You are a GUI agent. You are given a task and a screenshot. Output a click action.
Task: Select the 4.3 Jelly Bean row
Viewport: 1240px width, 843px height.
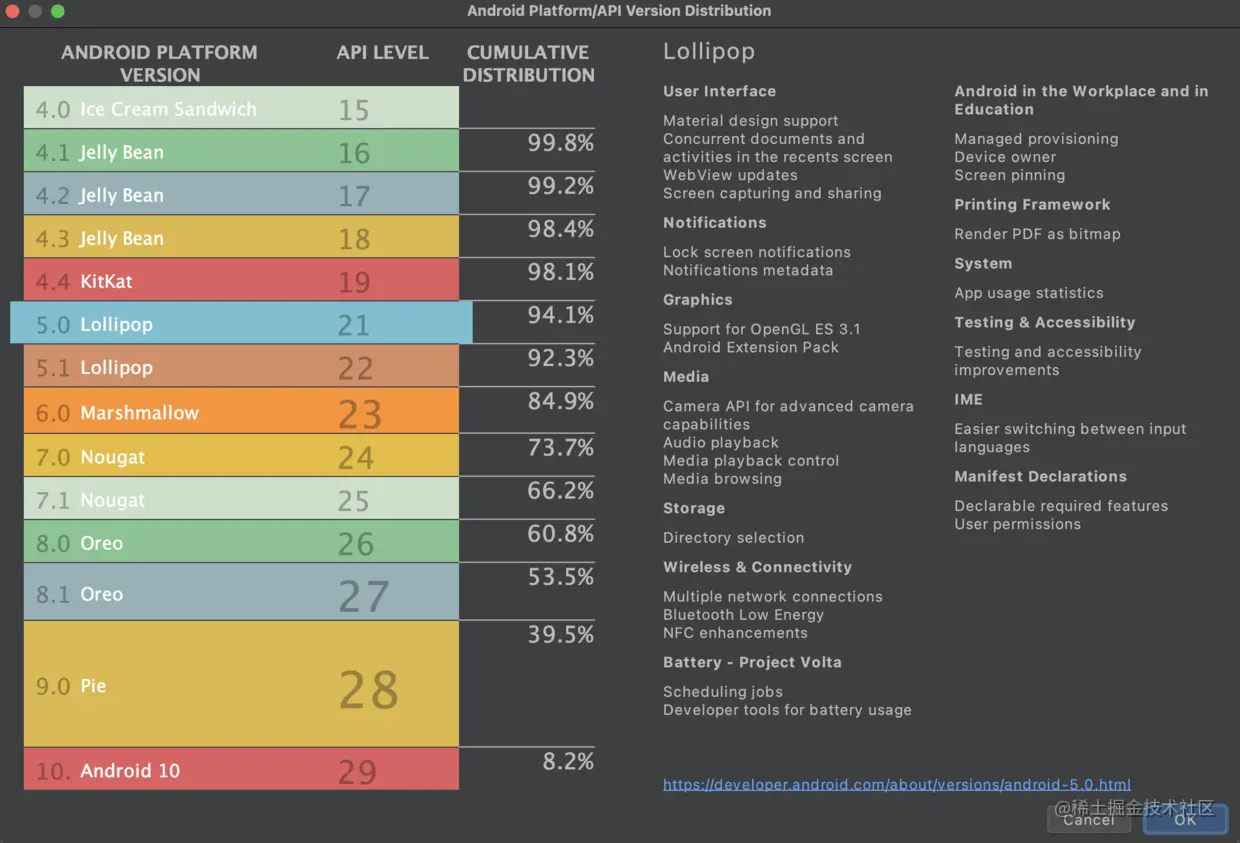pyautogui.click(x=240, y=237)
